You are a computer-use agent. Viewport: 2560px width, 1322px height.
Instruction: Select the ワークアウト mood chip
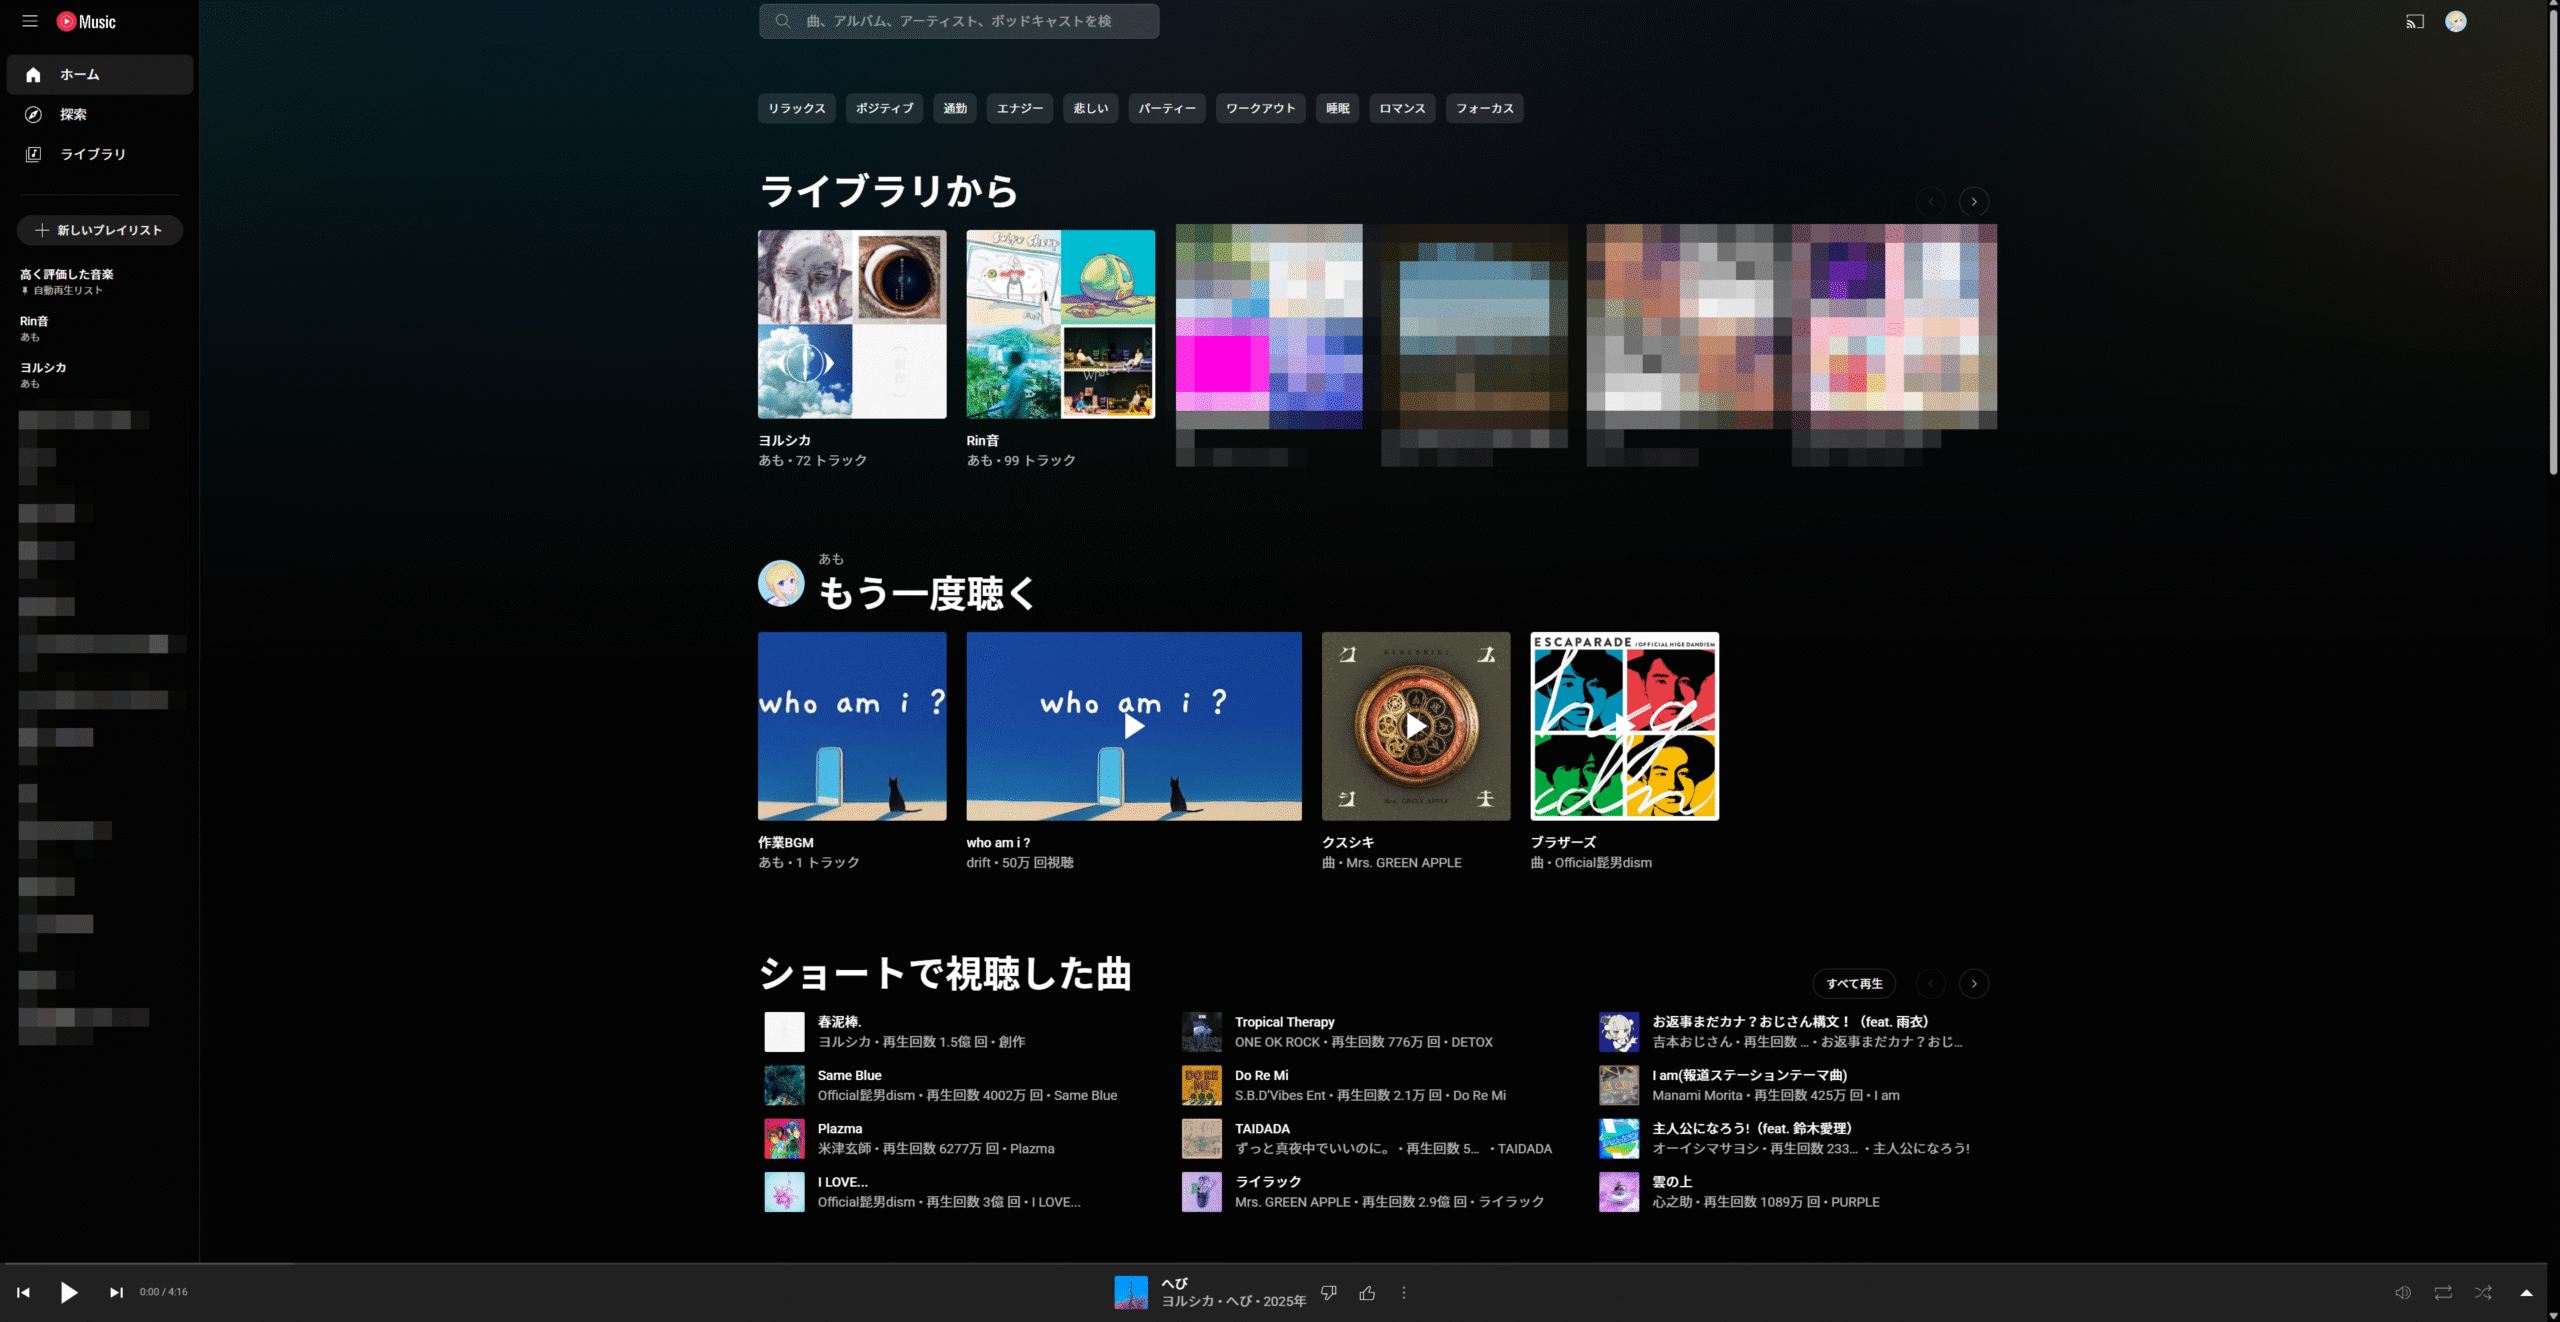[x=1261, y=108]
